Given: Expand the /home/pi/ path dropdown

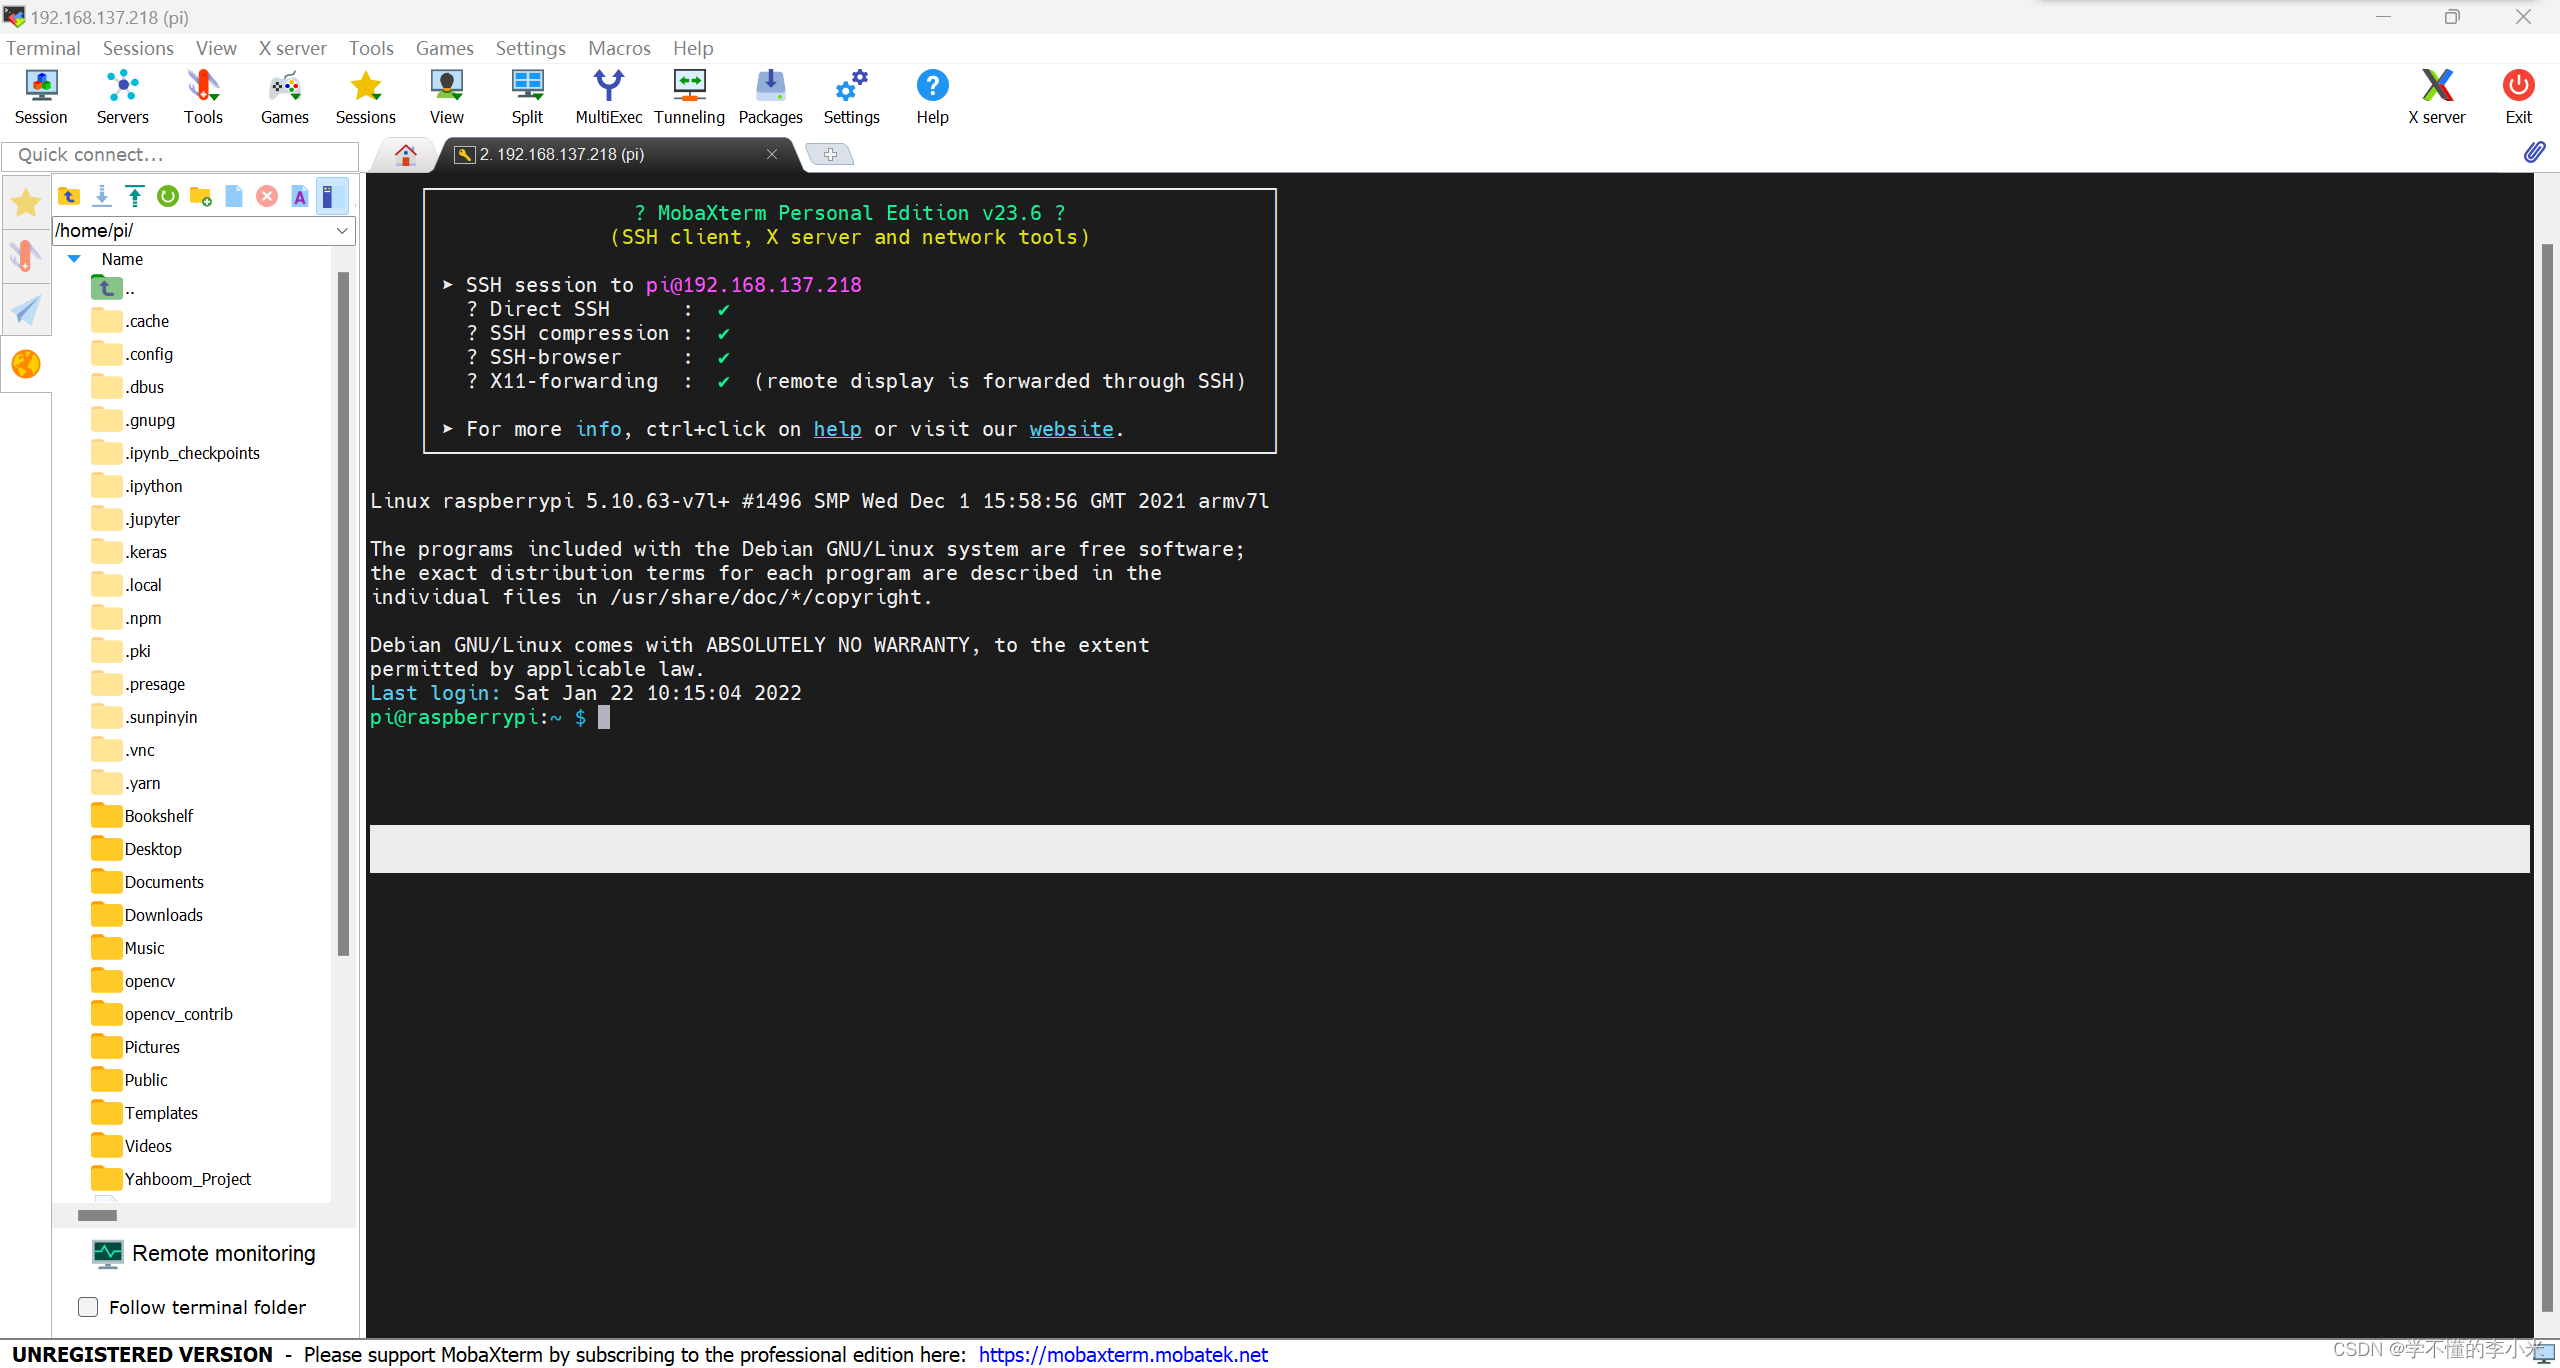Looking at the screenshot, I should (x=342, y=231).
